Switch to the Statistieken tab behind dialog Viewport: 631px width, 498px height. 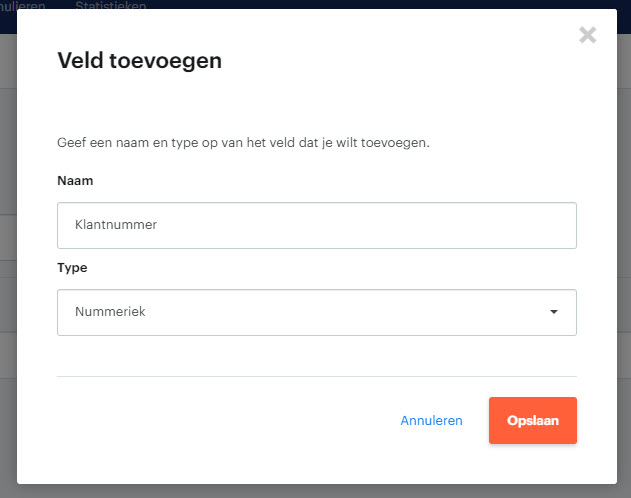coord(111,5)
